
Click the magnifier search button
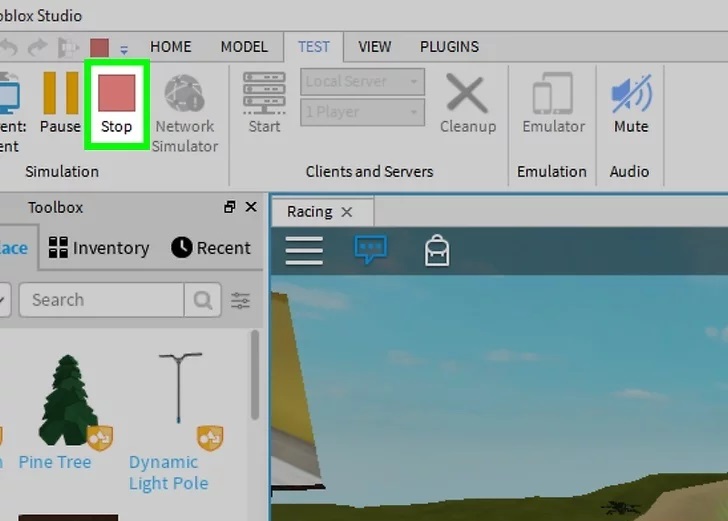click(x=202, y=300)
